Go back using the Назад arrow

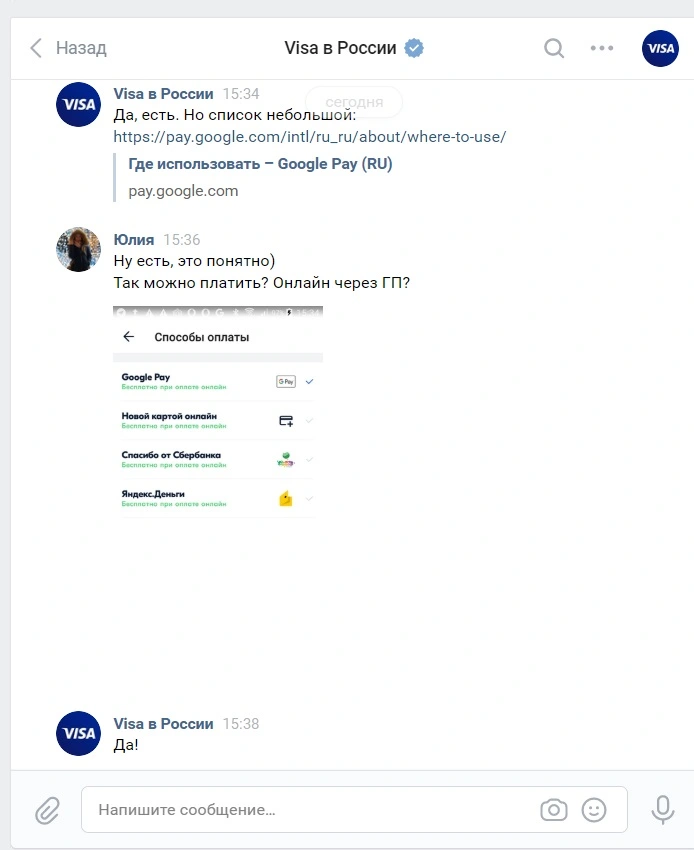(x=36, y=48)
